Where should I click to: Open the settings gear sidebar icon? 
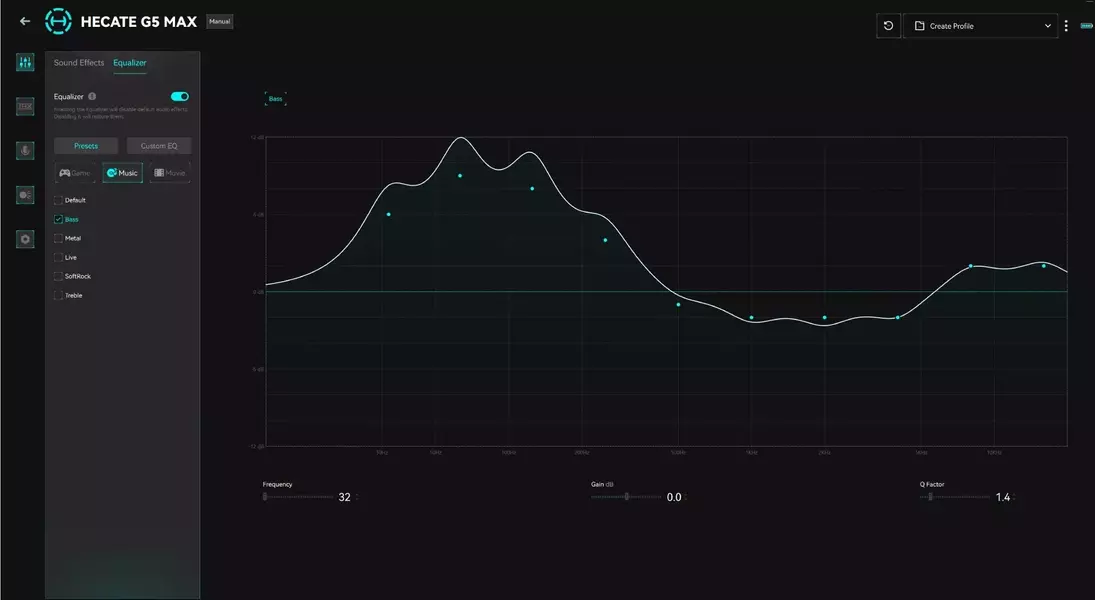pos(25,240)
